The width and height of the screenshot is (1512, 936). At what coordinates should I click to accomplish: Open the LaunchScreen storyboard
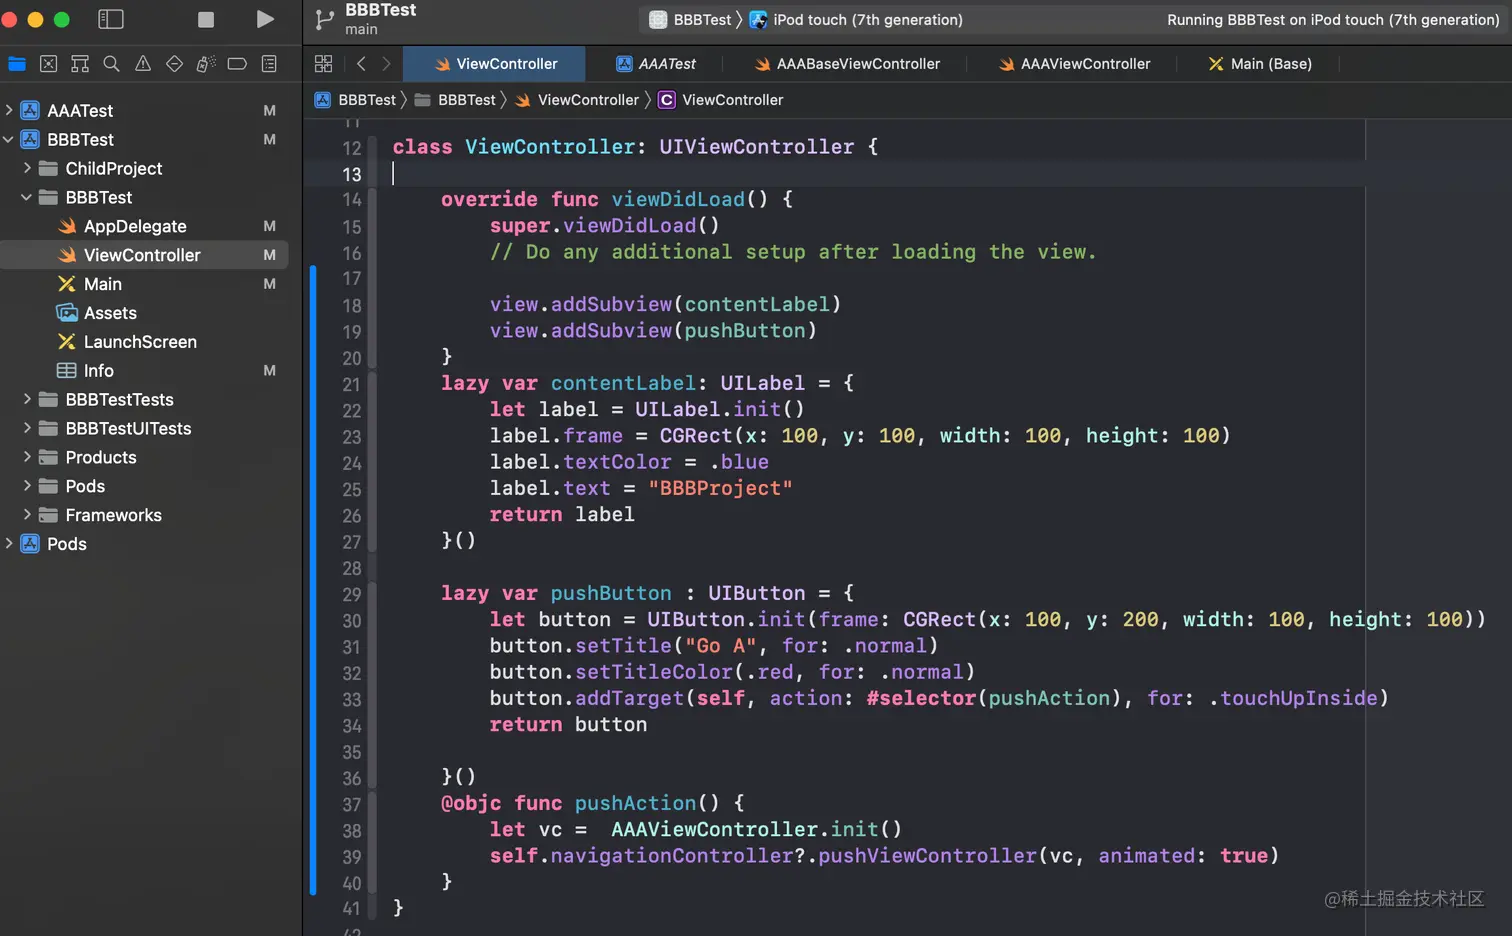point(144,342)
